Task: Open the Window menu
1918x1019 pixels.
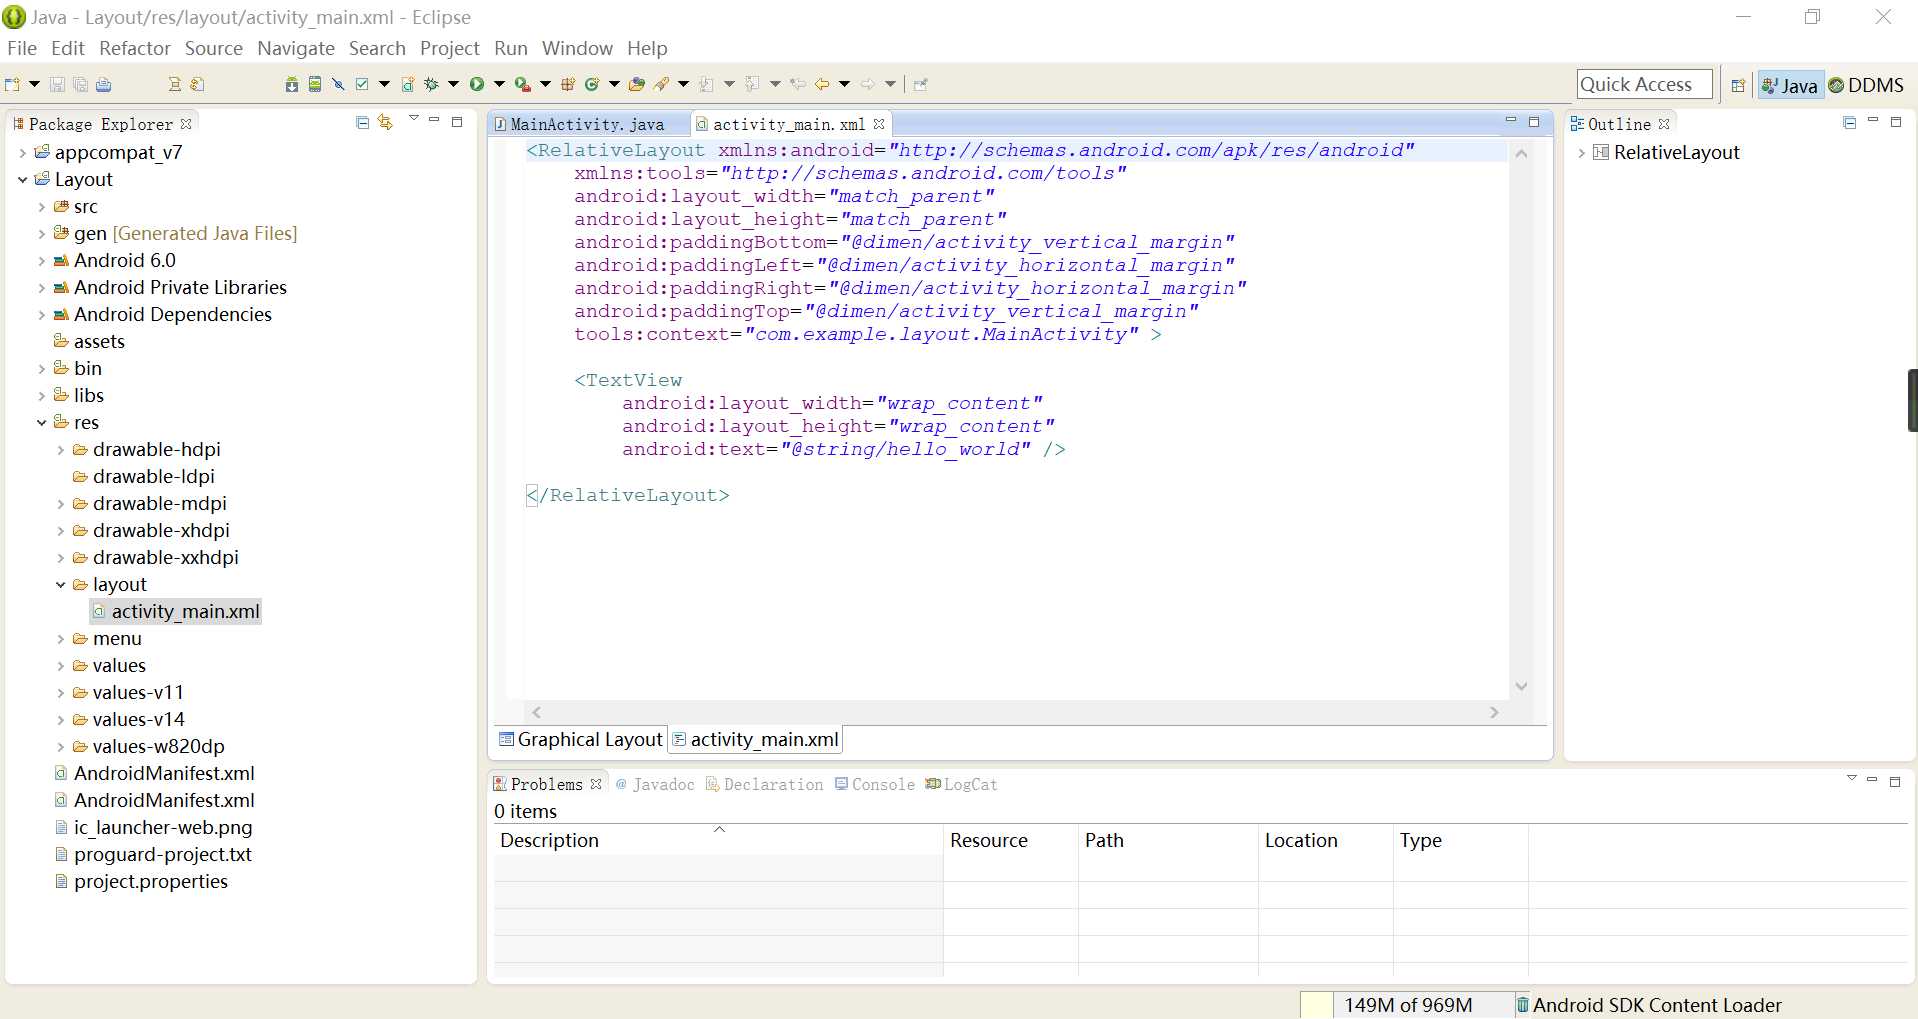Action: click(x=577, y=48)
